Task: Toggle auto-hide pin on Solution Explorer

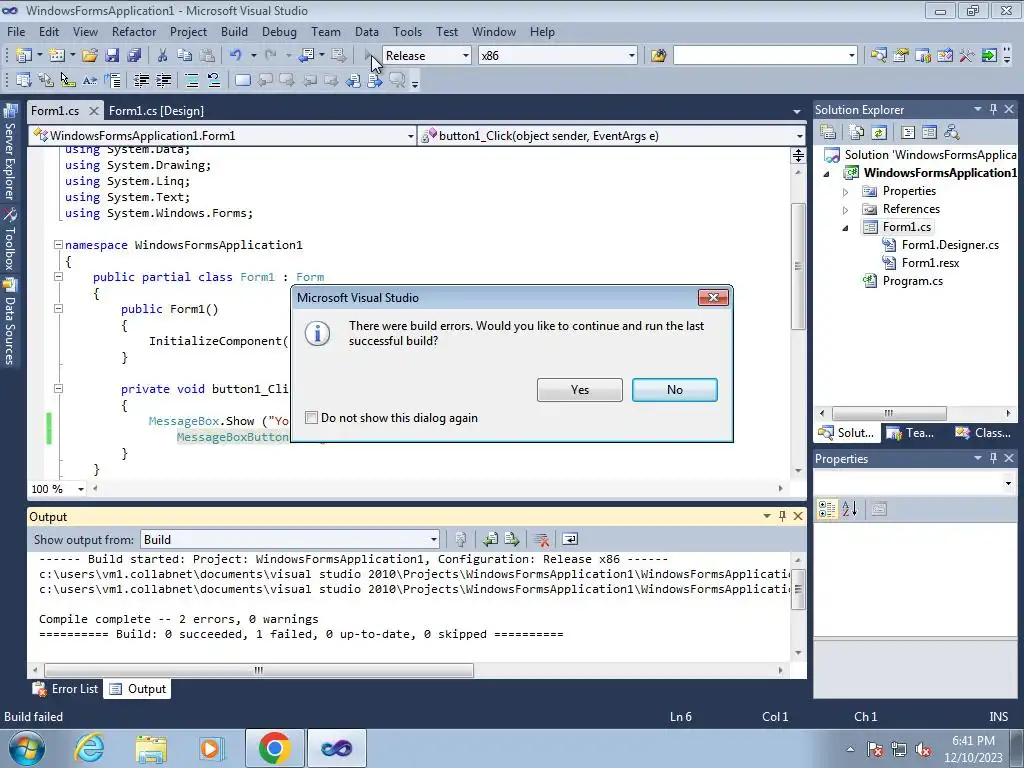Action: 993,110
